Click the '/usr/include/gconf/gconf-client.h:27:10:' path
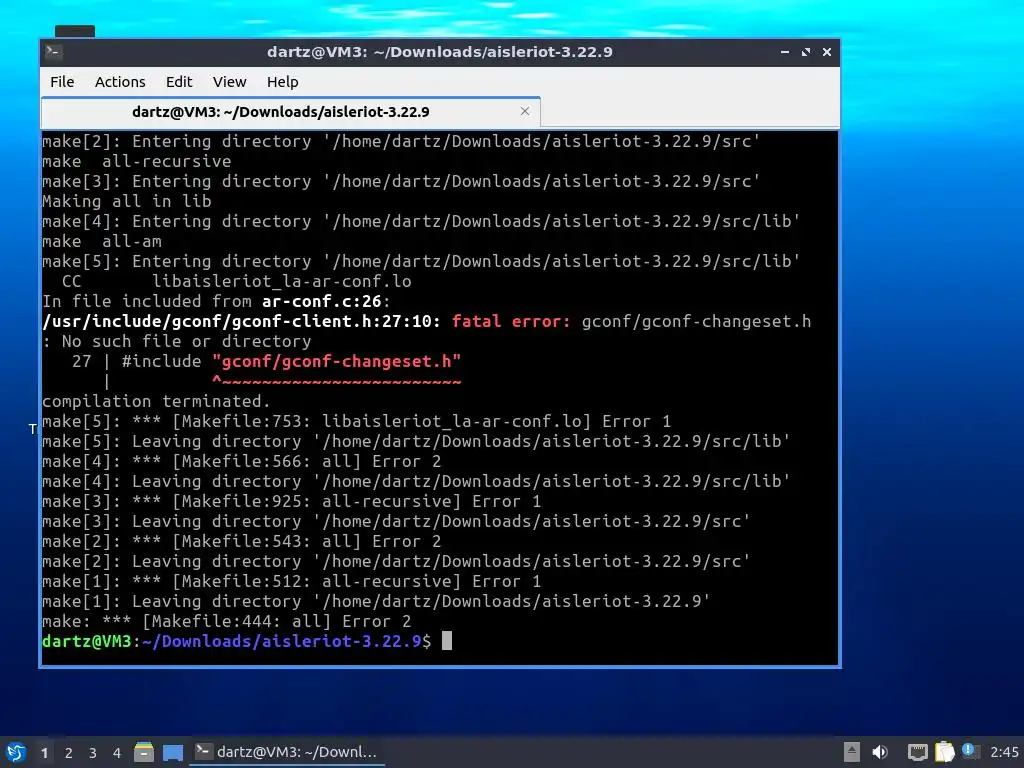Screen dimensions: 1024x768 242,321
